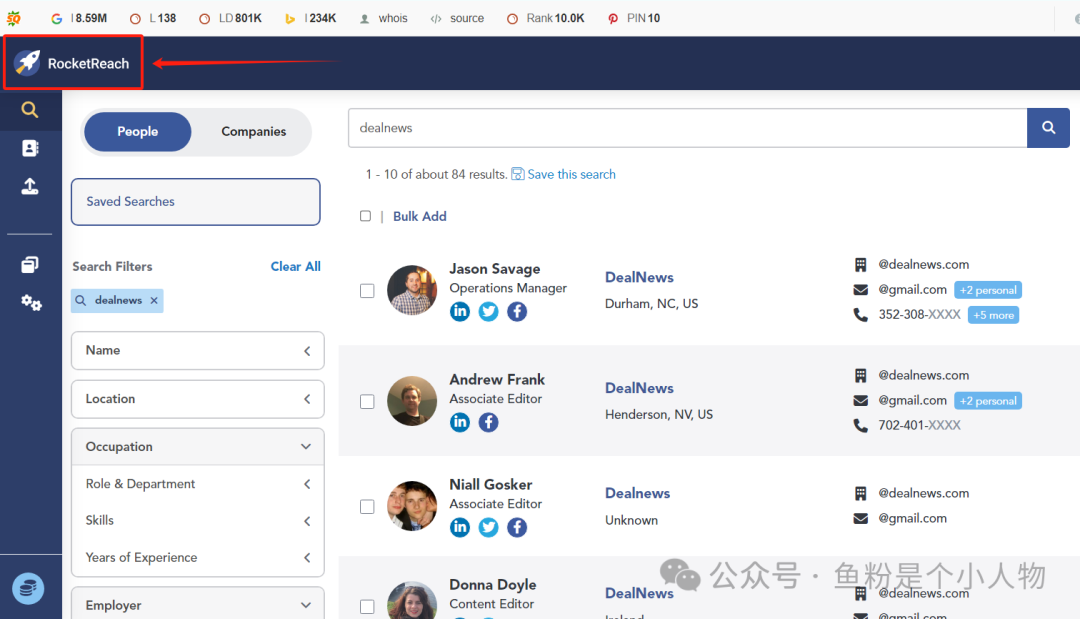Click the dealnews search input field
The width and height of the screenshot is (1080, 619).
point(687,128)
